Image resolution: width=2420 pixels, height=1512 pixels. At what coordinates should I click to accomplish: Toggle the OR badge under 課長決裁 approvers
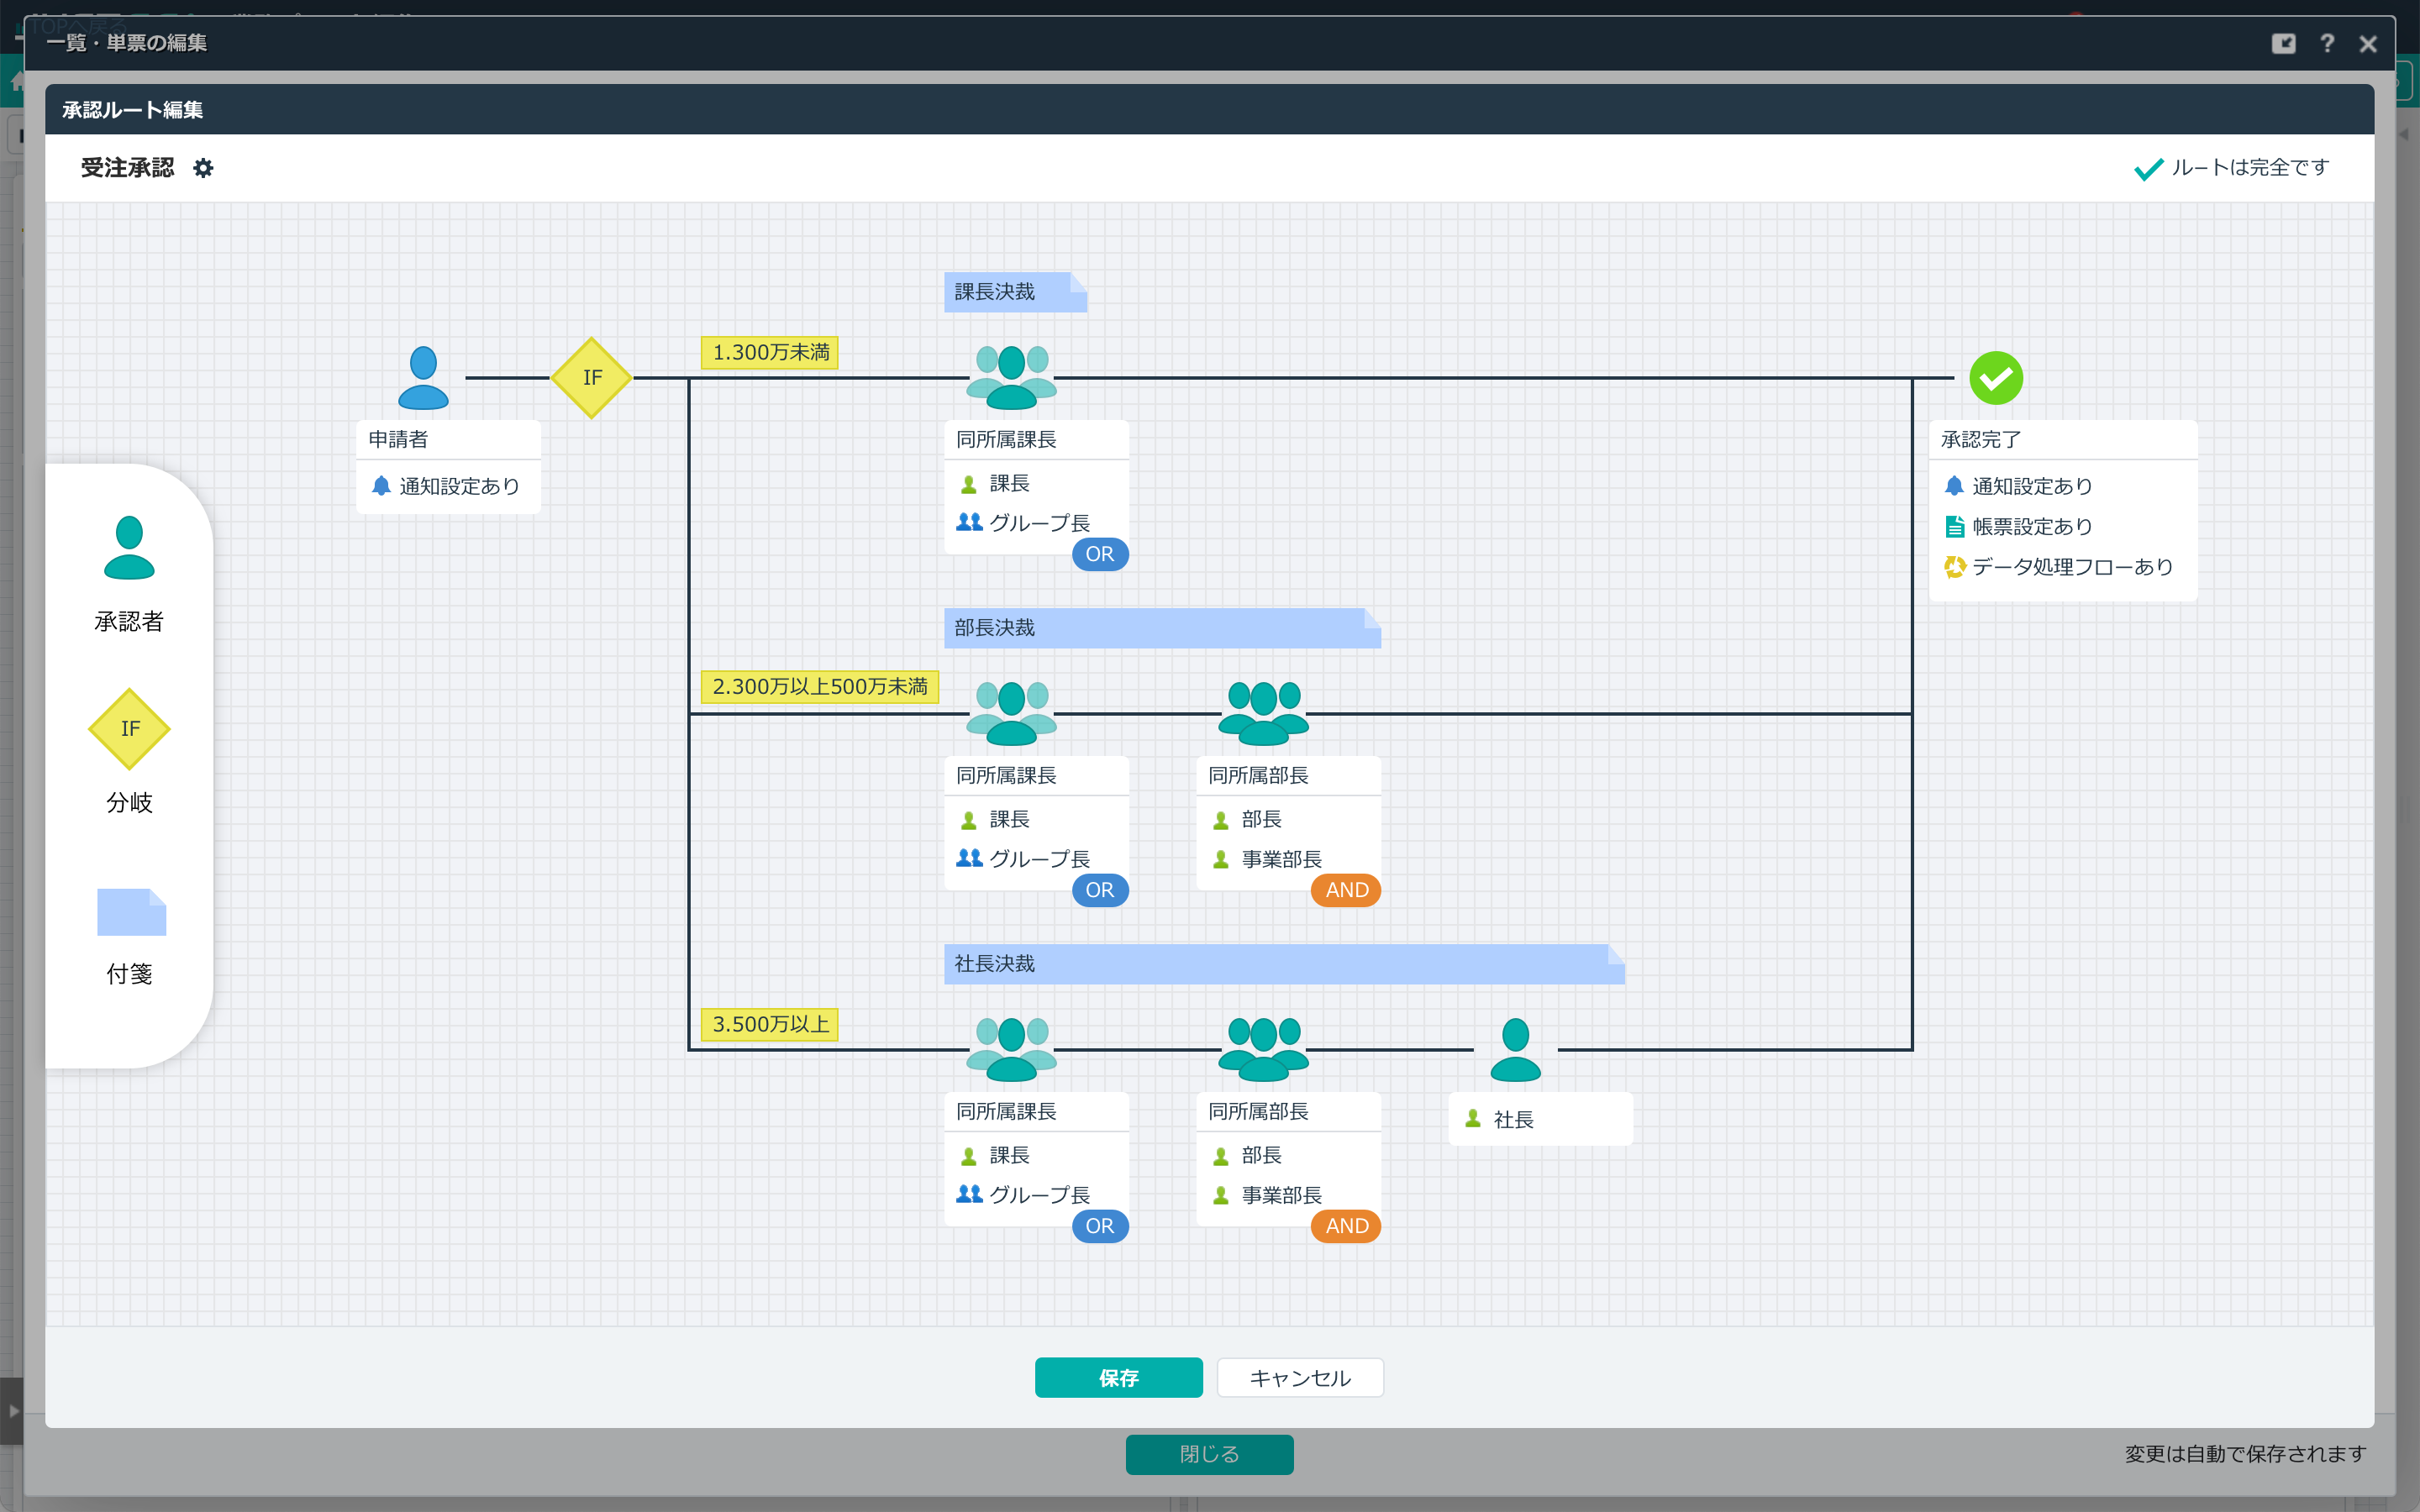click(x=1099, y=554)
